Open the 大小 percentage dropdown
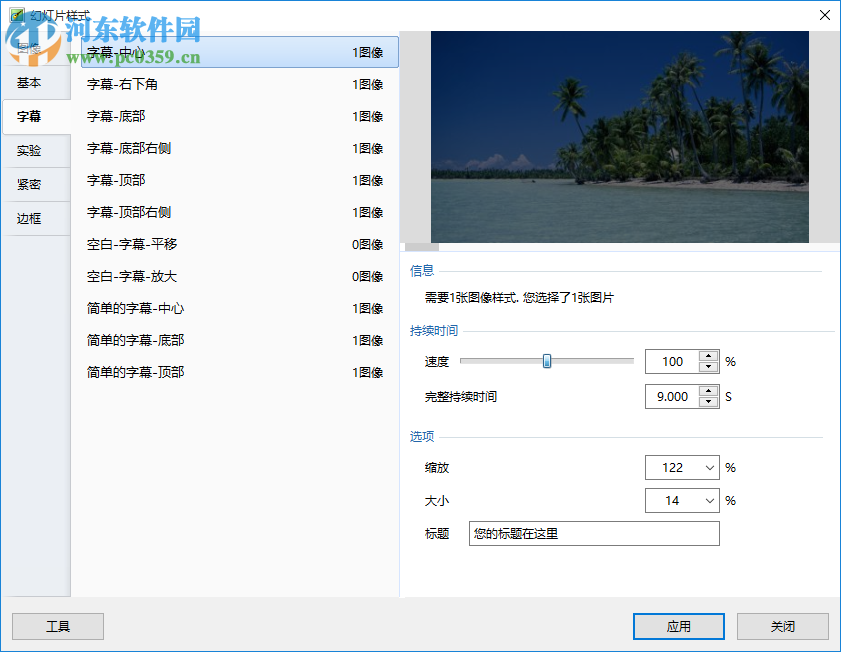841x652 pixels. [711, 500]
